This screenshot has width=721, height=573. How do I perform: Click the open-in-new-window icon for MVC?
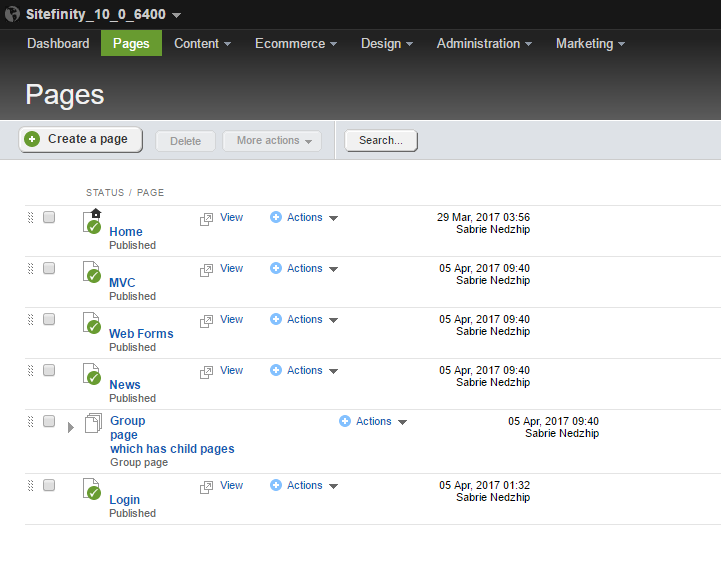point(206,270)
